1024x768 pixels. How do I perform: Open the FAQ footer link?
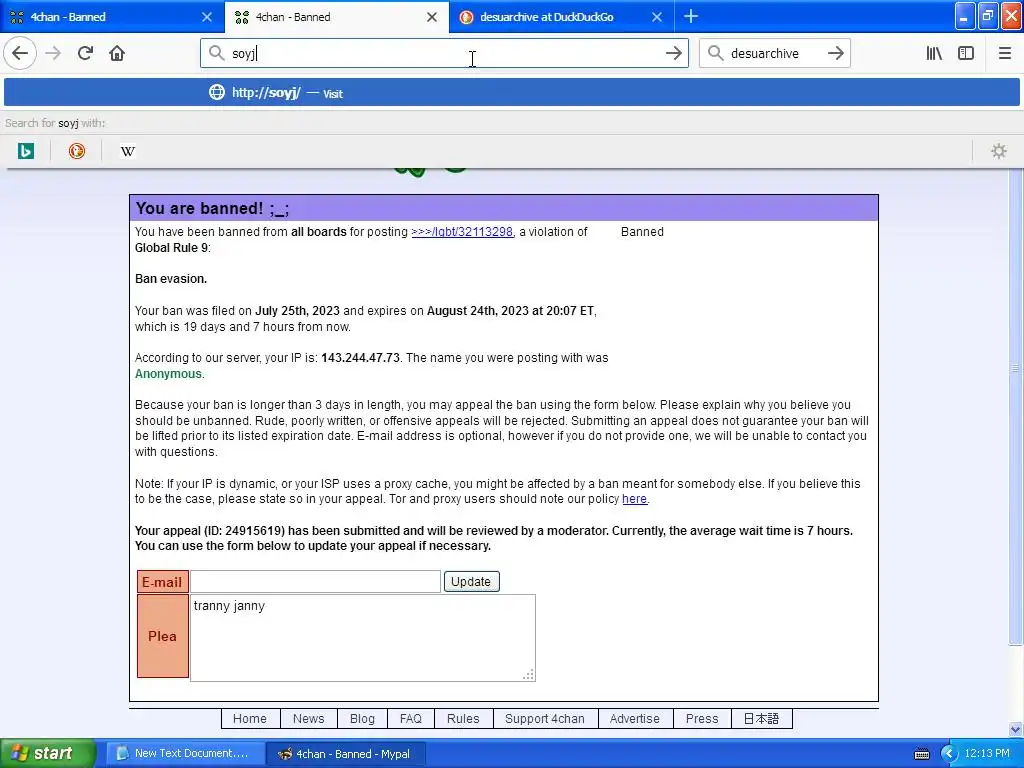411,718
